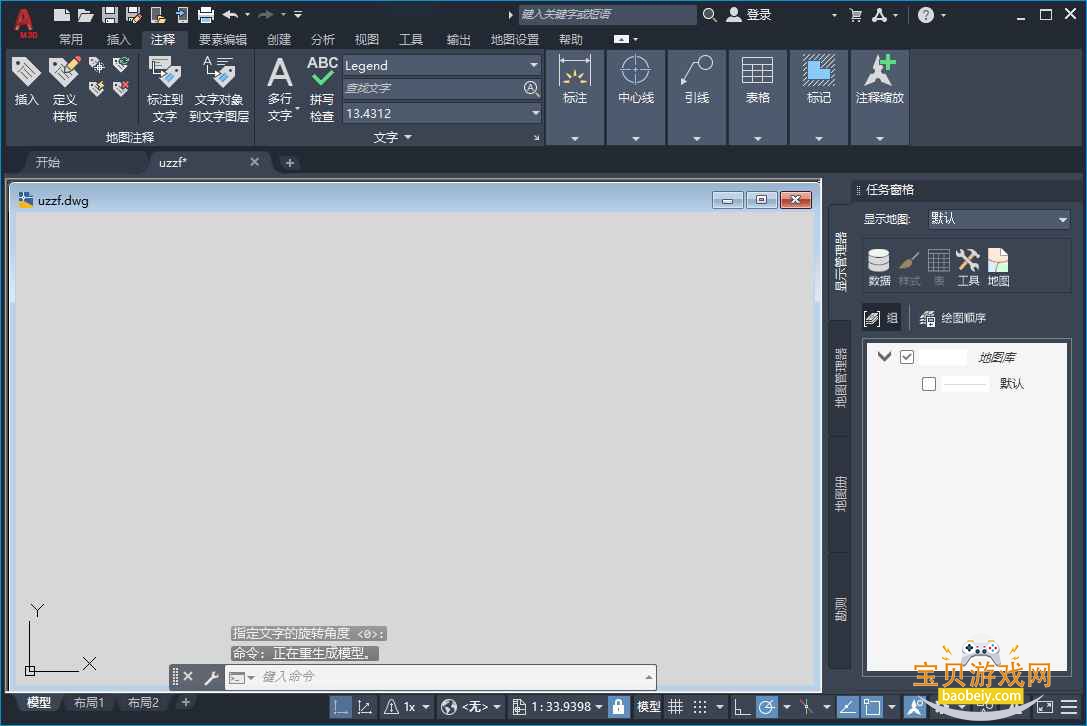
Task: Click the 显示管理器 vertical tab
Action: 840,261
